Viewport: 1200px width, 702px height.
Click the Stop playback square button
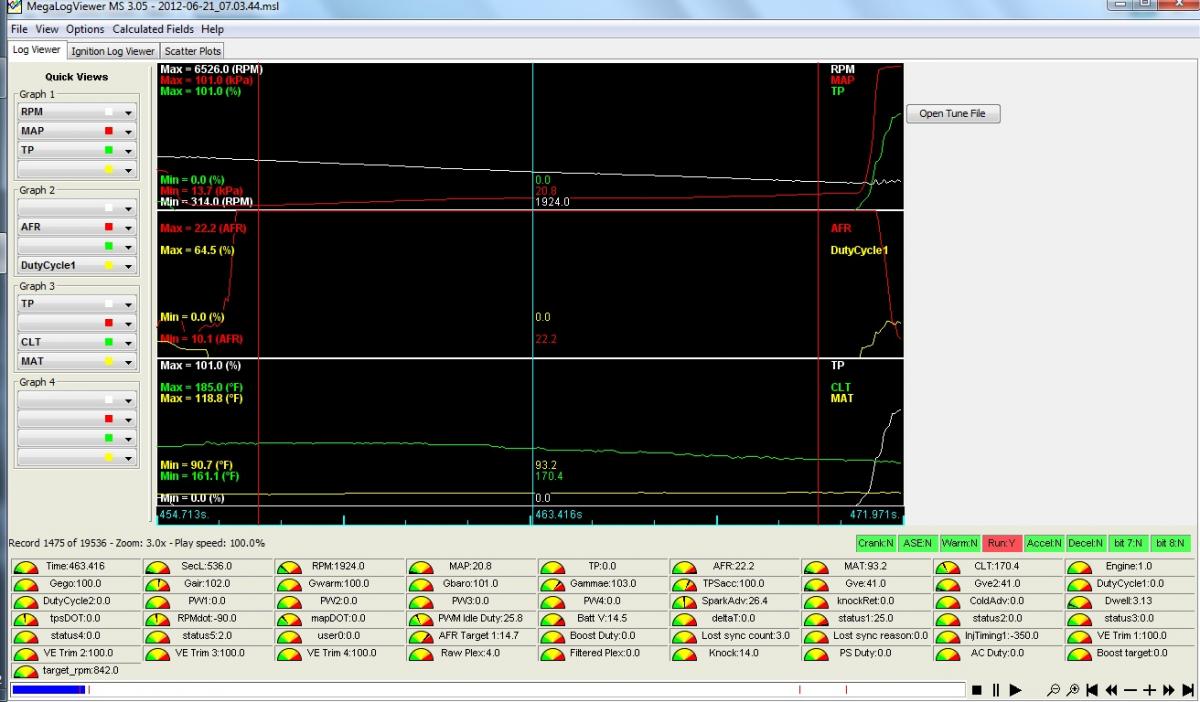[976, 690]
